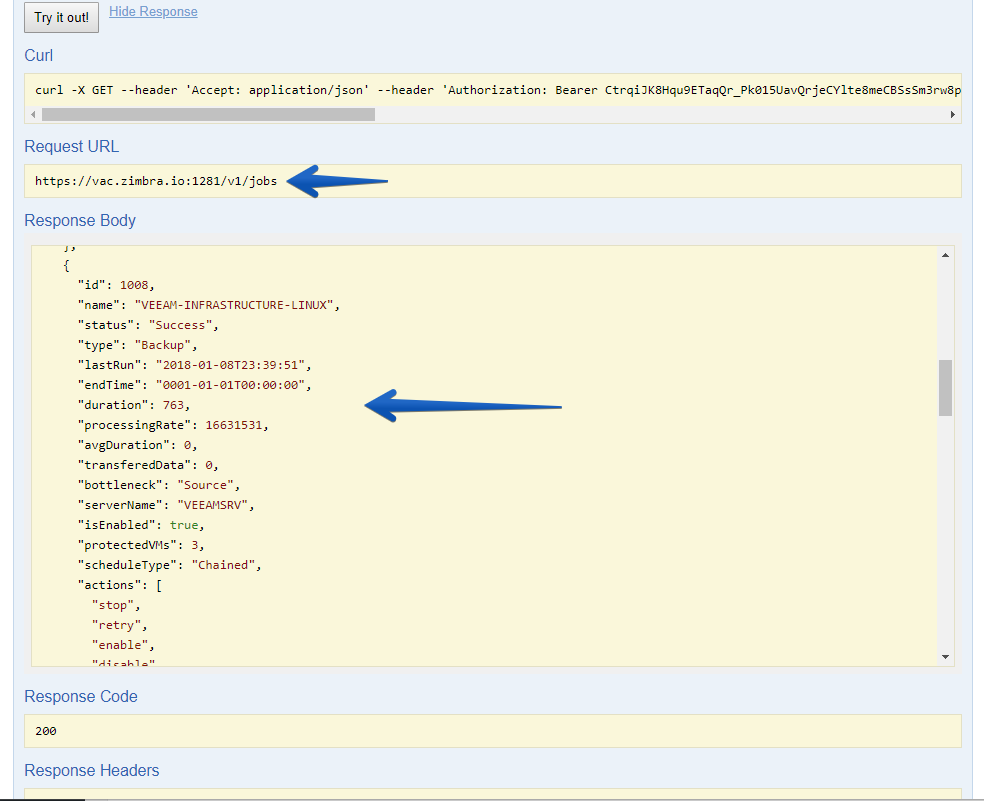984x801 pixels.
Task: Click the response body scrollbar down arrow
Action: tap(945, 657)
